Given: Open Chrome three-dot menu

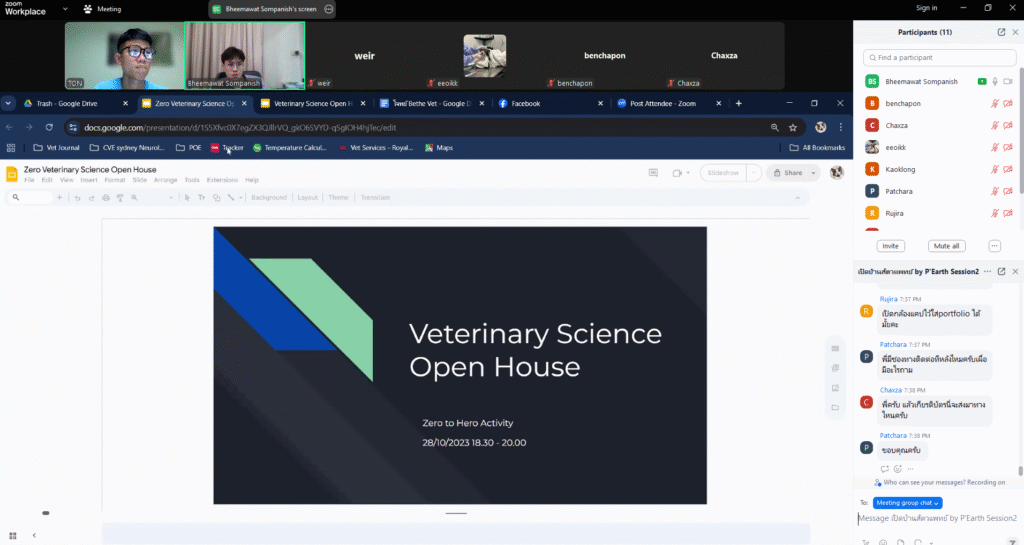Looking at the screenshot, I should click(x=840, y=128).
